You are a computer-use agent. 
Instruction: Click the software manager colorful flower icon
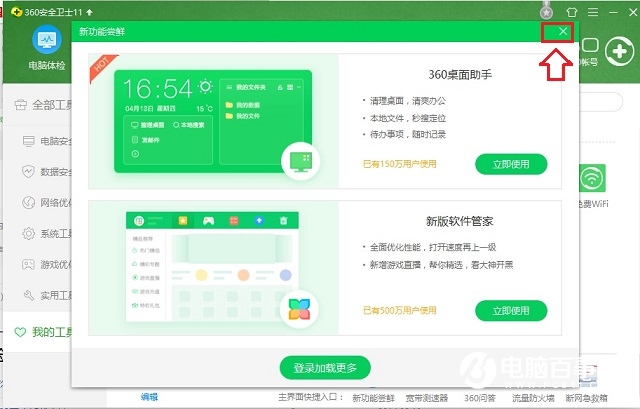299,309
